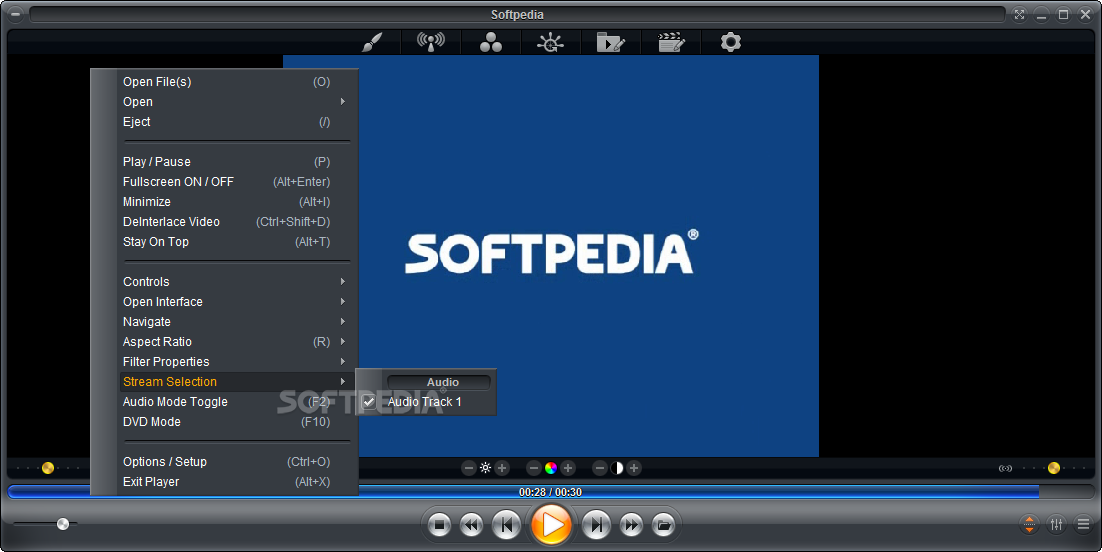This screenshot has width=1102, height=552.
Task: Click the Stop playback button
Action: [x=440, y=525]
